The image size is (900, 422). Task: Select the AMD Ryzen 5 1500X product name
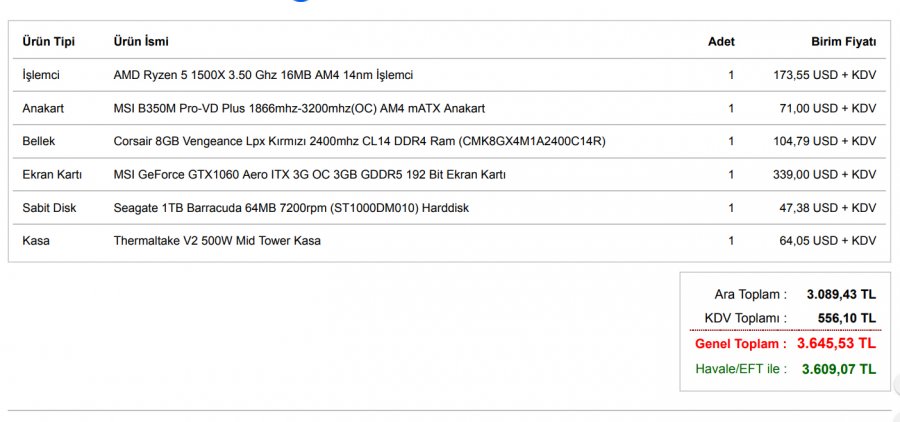coord(263,75)
